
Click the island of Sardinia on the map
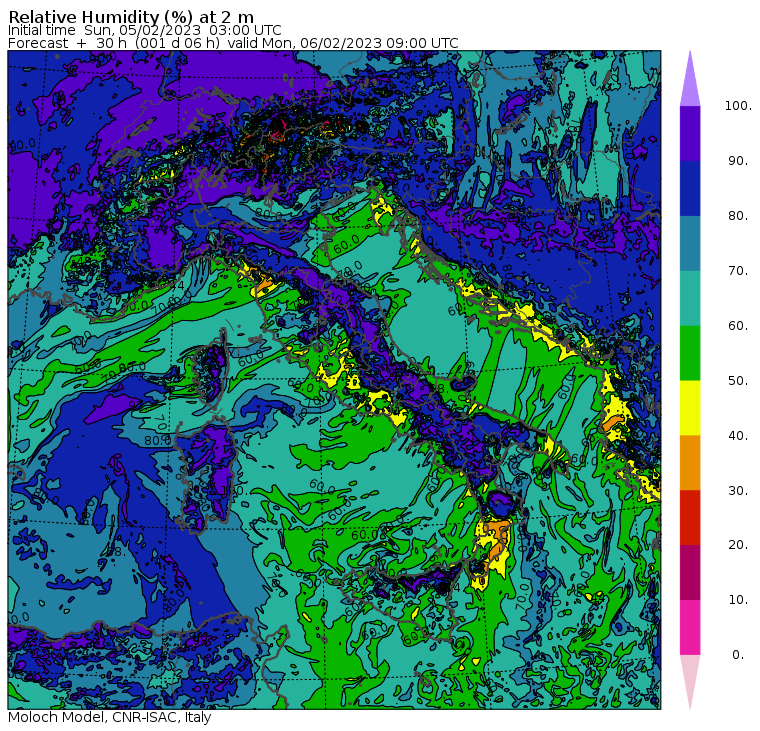click(206, 477)
